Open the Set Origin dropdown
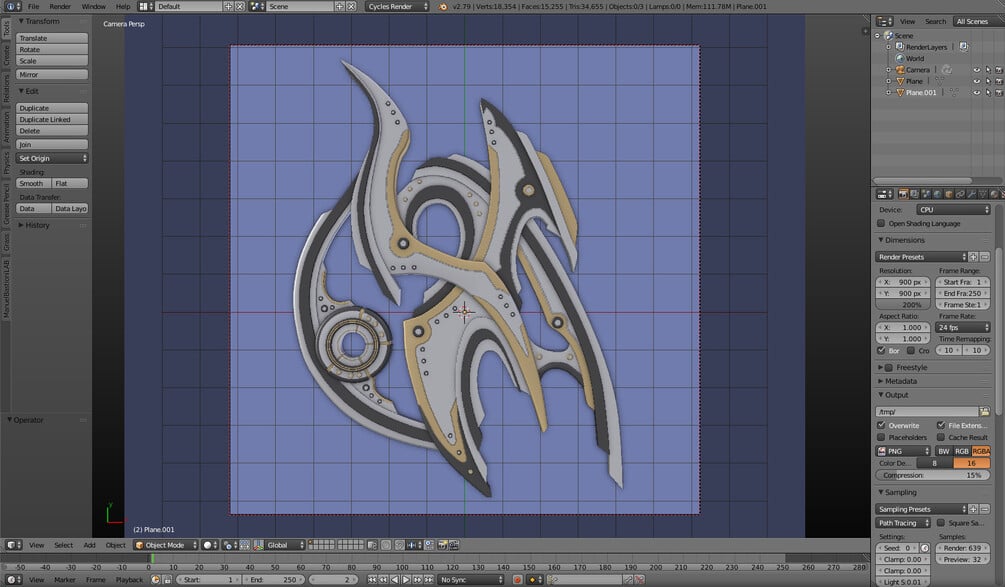This screenshot has width=1005, height=587. click(x=52, y=158)
